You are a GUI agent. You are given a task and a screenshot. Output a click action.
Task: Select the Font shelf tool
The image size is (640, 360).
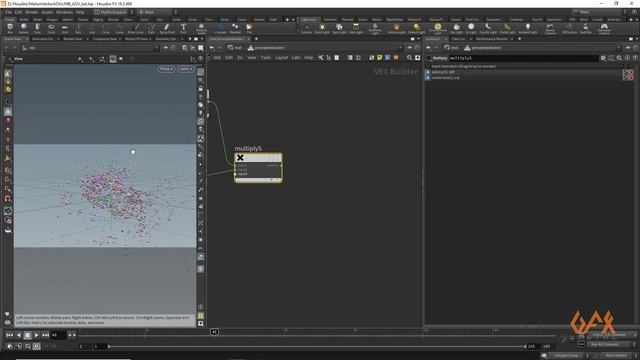click(183, 28)
